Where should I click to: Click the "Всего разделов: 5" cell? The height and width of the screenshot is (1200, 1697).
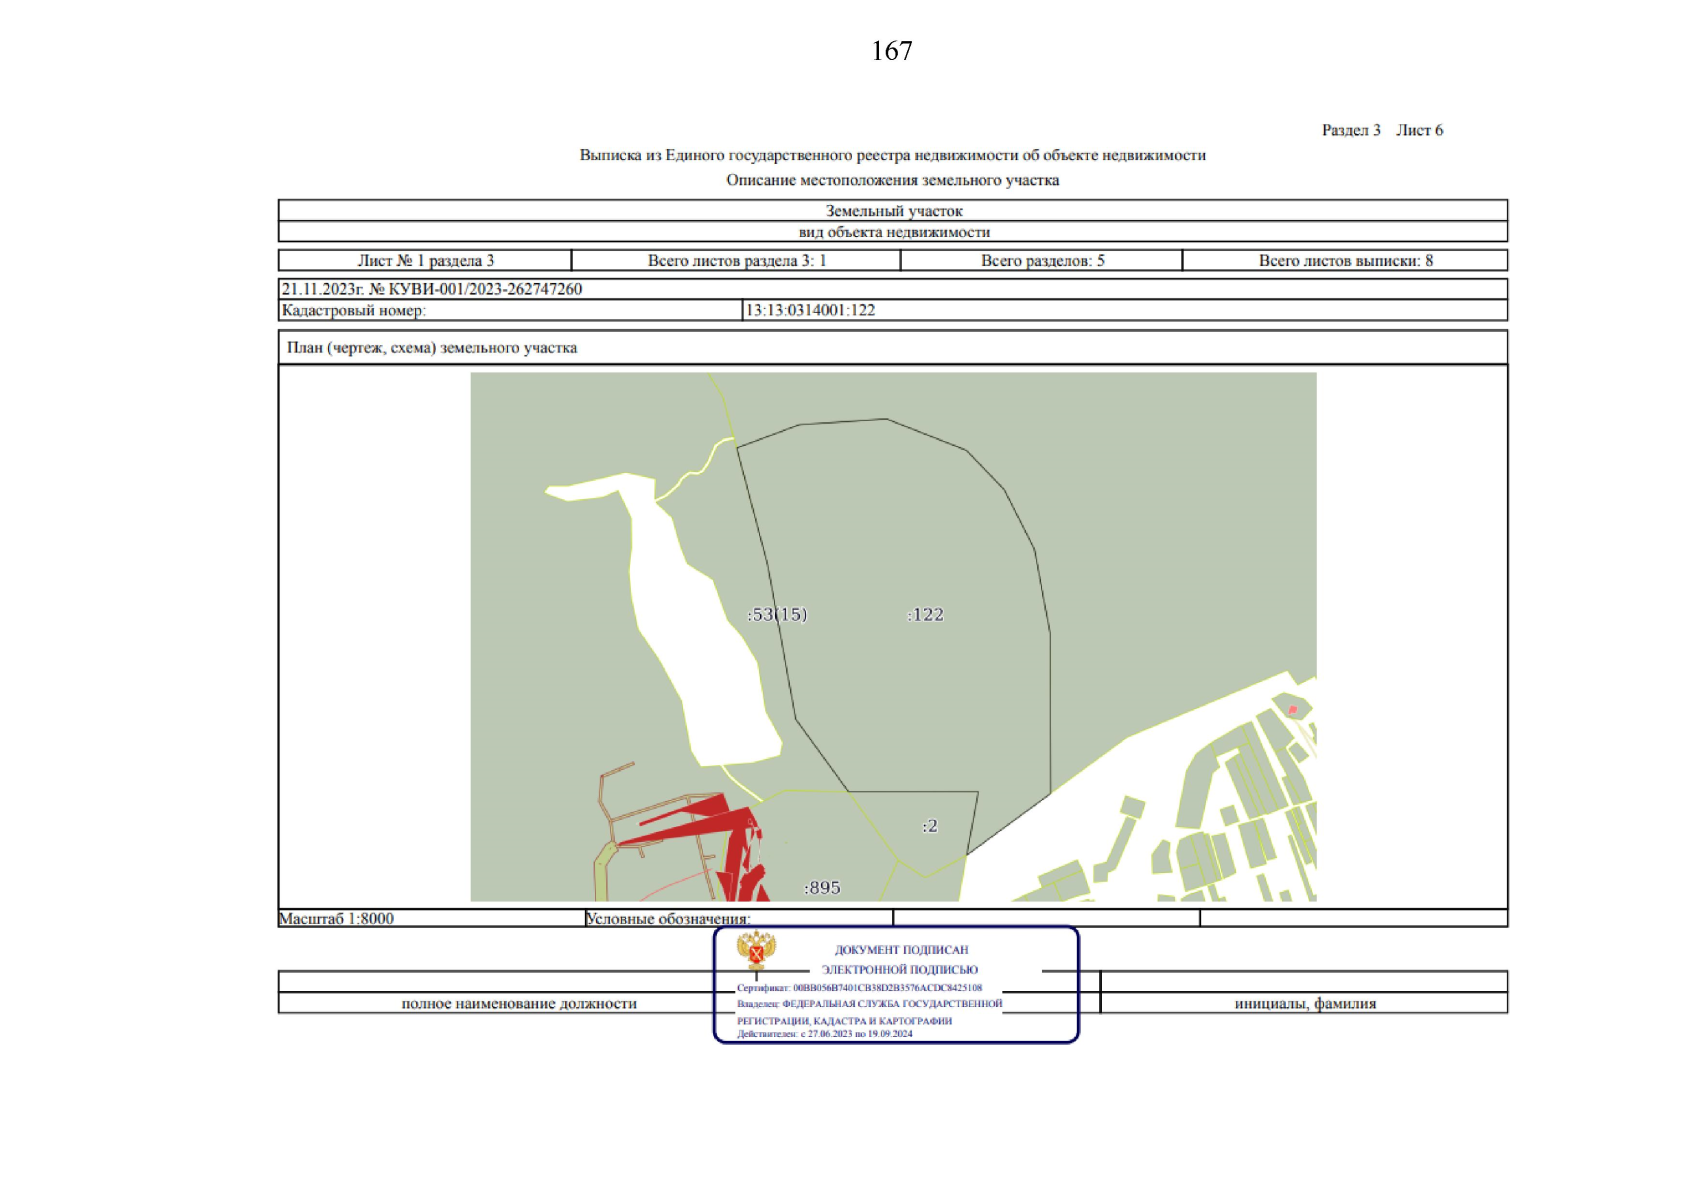[1042, 260]
